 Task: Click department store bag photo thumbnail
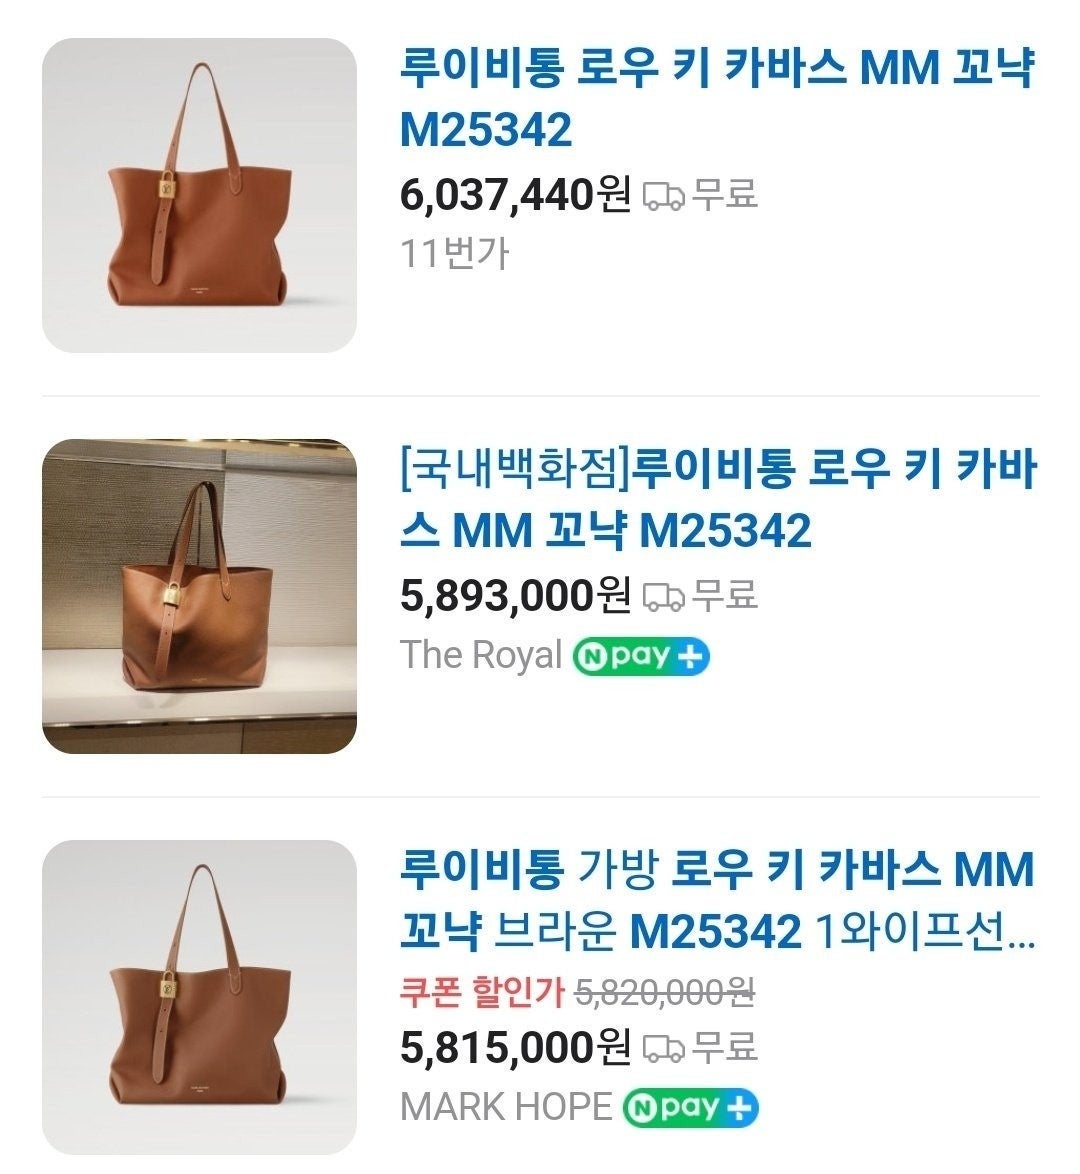pyautogui.click(x=199, y=597)
